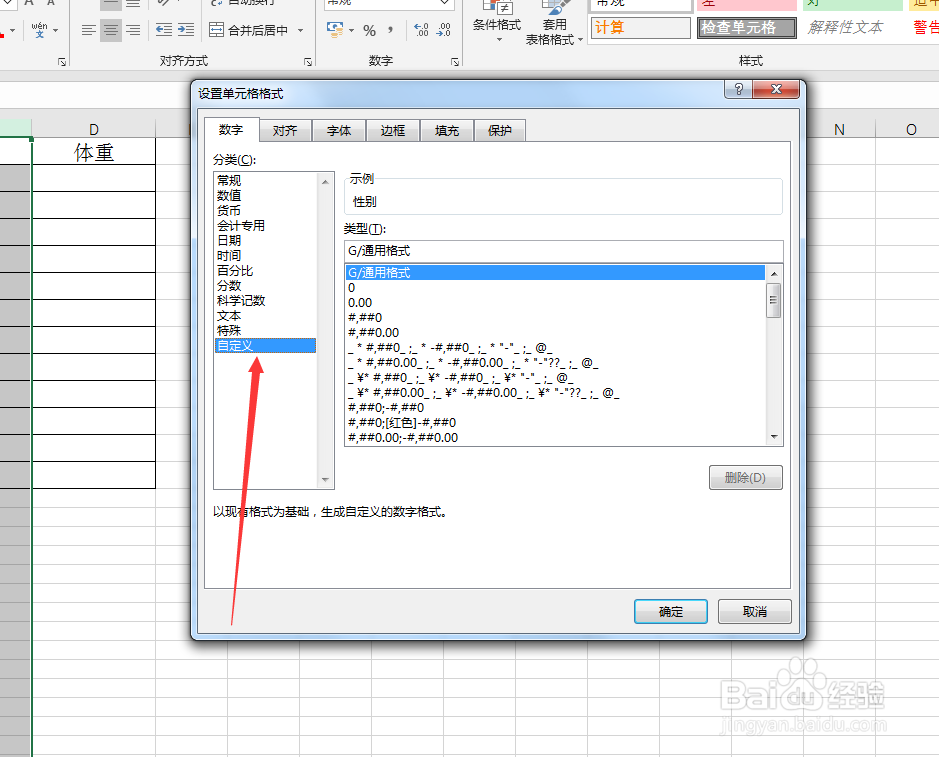This screenshot has width=939, height=757.
Task: Select 自定义 in category list
Action: pos(265,346)
